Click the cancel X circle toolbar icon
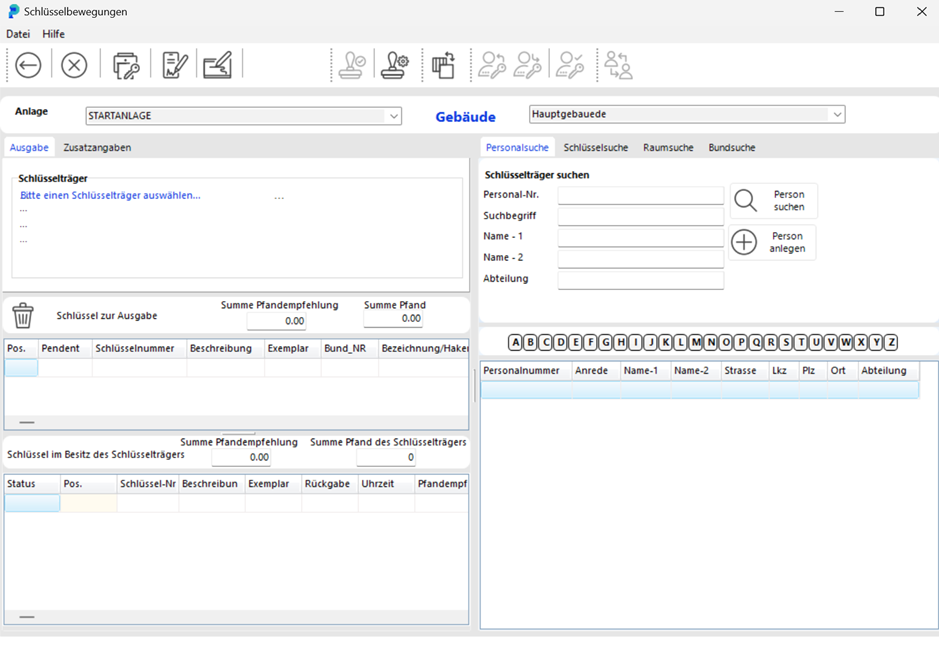Viewport: 939px width, 656px height. (x=74, y=66)
